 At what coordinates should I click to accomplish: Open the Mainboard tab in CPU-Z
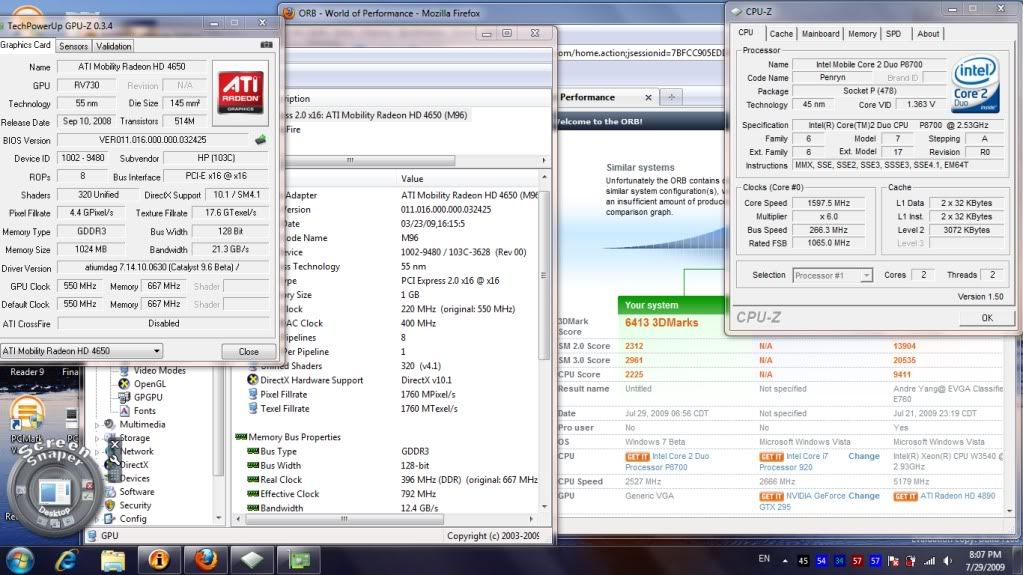[820, 34]
